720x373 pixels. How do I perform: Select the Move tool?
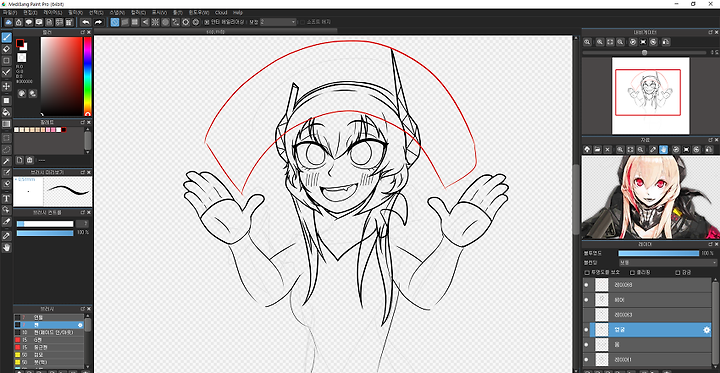[x=6, y=86]
